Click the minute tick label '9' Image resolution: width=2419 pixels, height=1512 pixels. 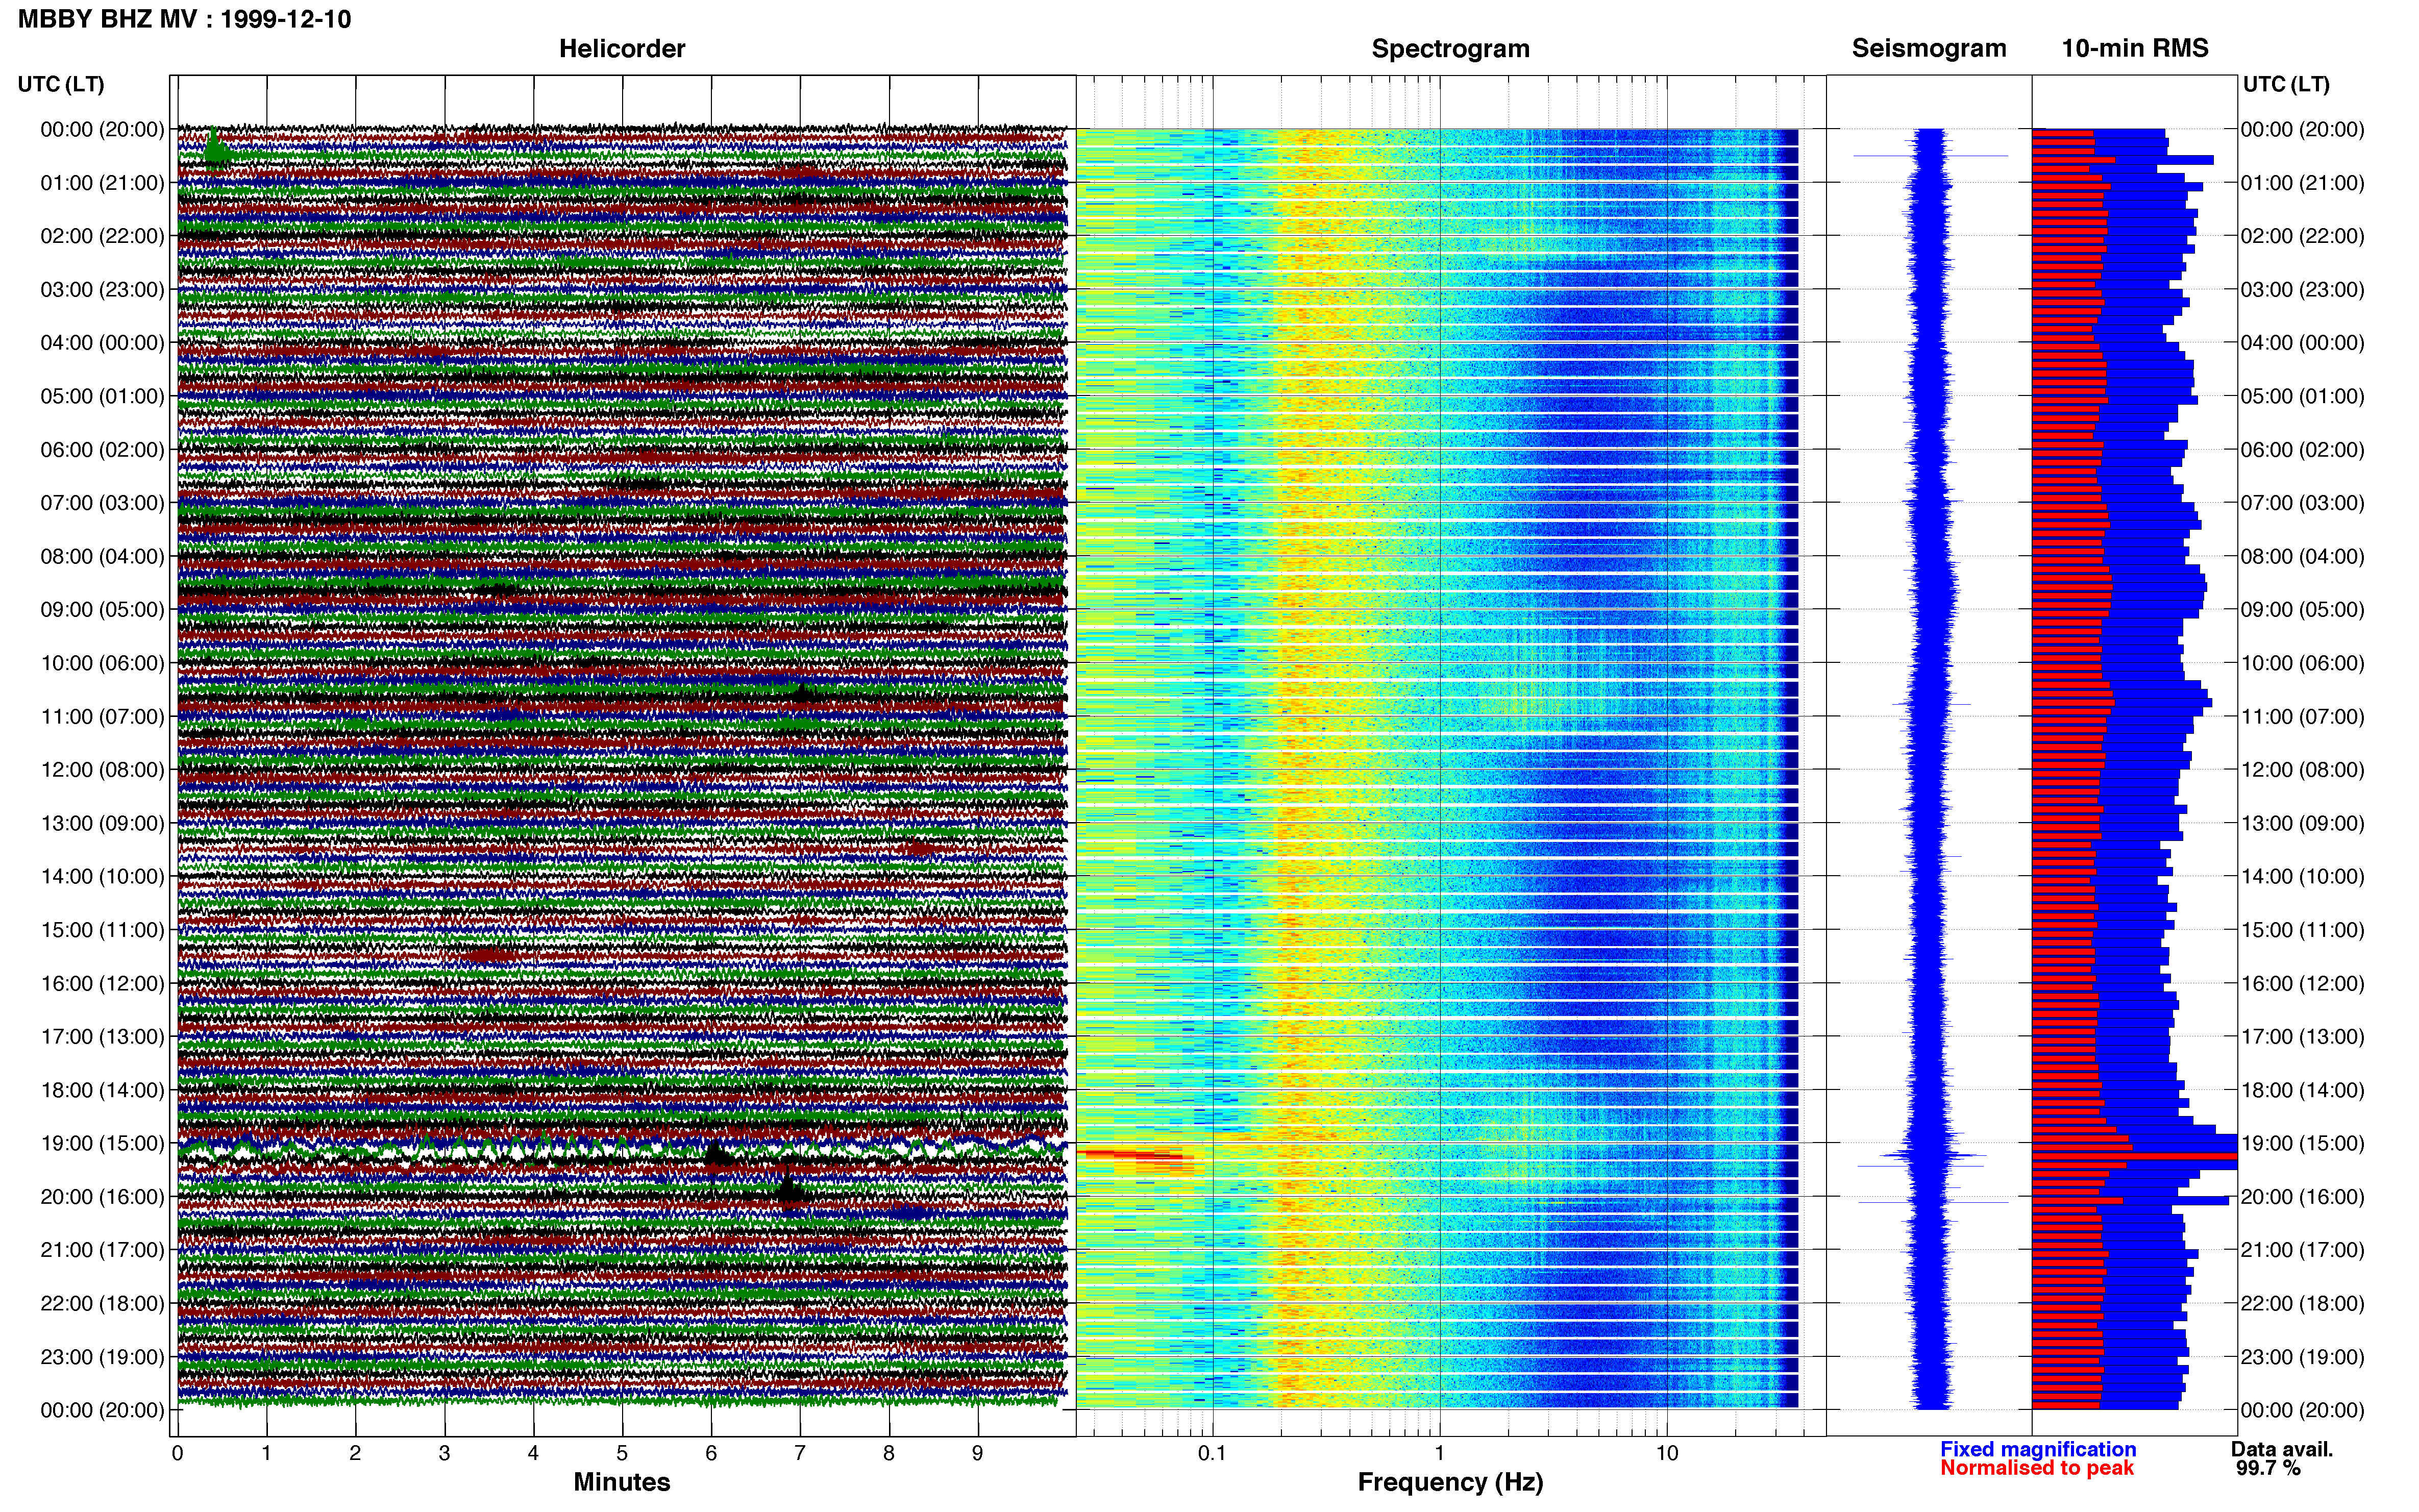pos(977,1453)
